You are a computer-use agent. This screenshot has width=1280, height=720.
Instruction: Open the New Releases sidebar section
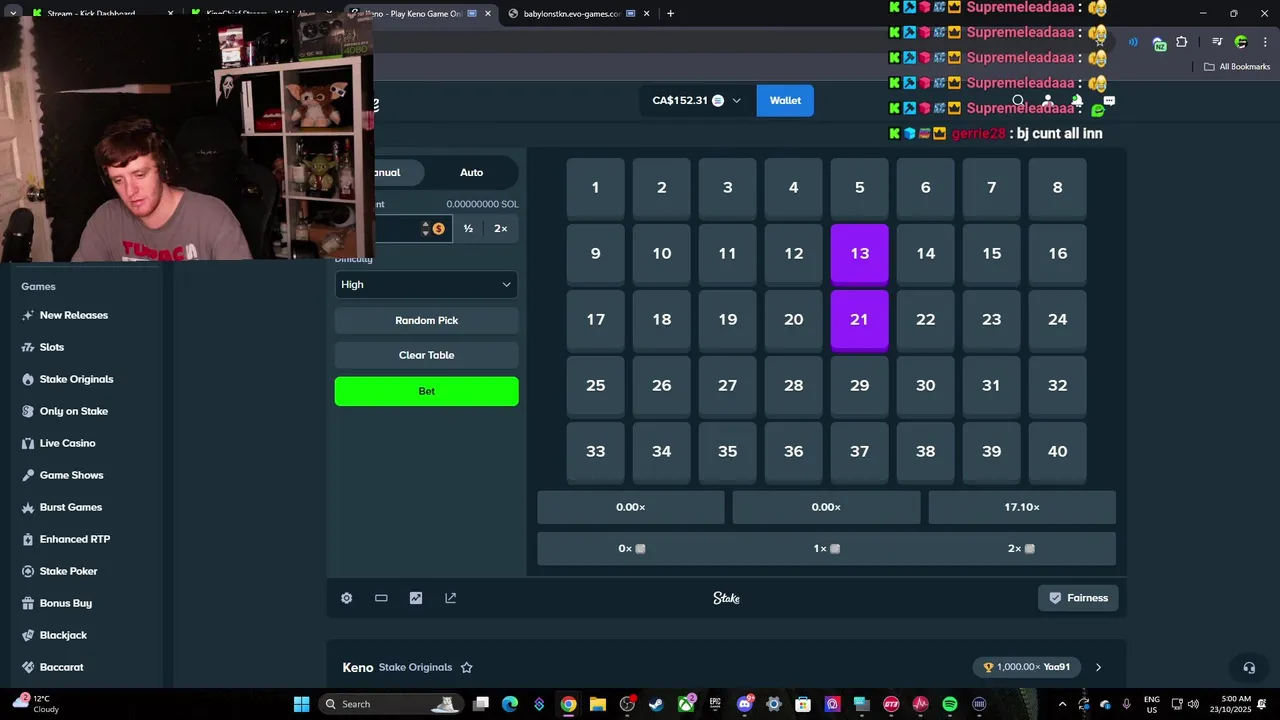tap(65, 315)
